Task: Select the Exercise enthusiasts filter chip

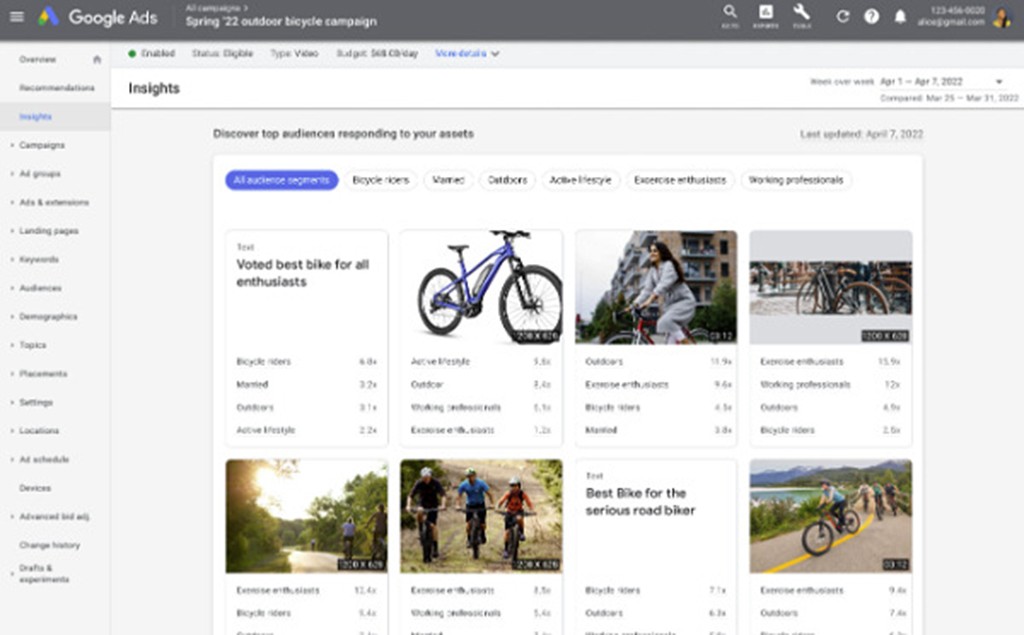Action: tap(680, 180)
